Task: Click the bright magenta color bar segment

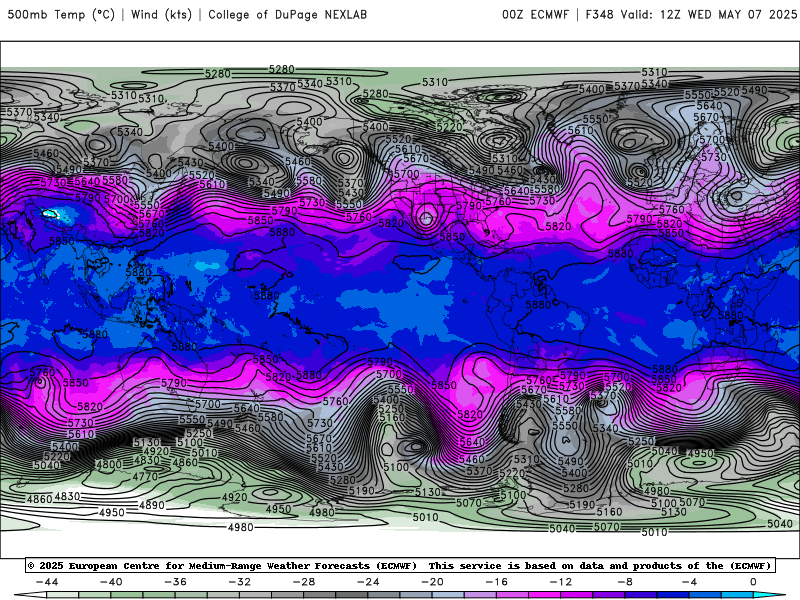Action: tap(545, 595)
